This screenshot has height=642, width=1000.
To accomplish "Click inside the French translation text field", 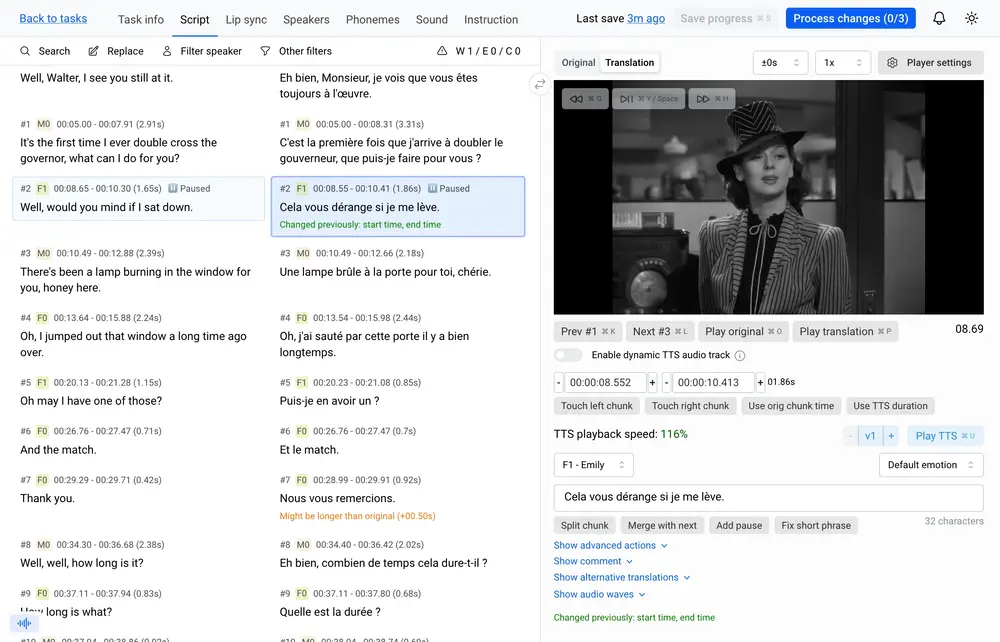I will click(x=766, y=496).
